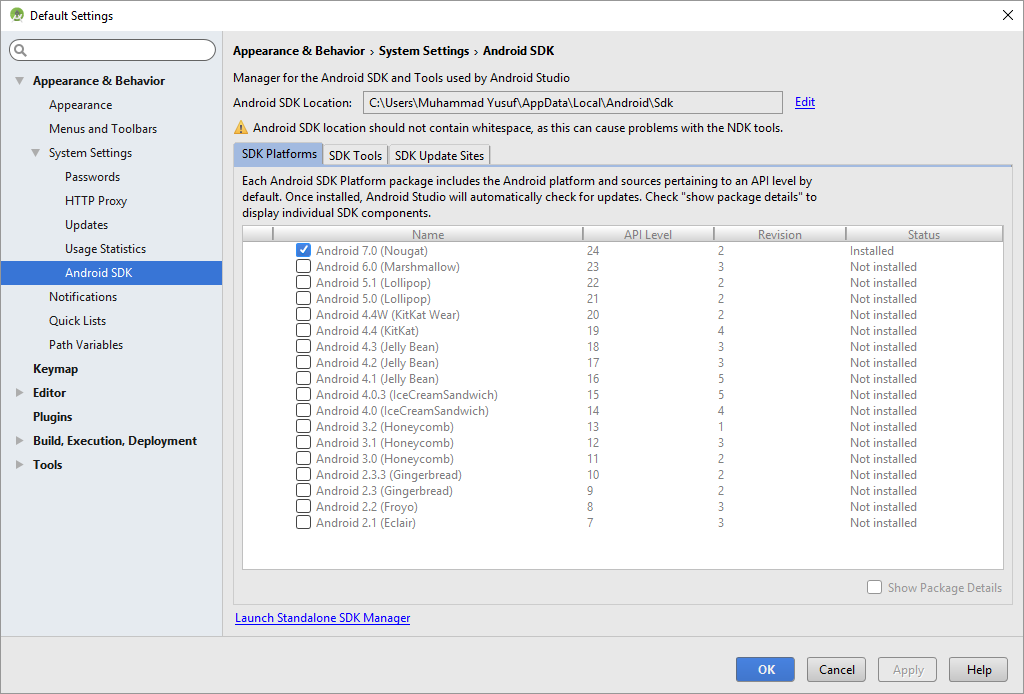Select Menus and Toolbars setting

tap(103, 129)
